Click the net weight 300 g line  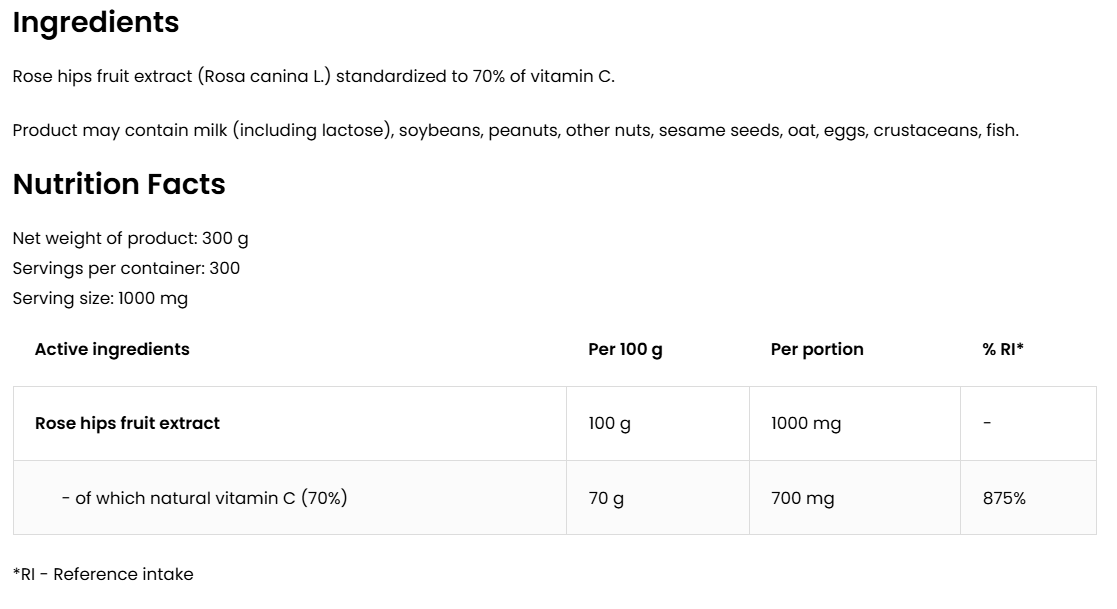[x=130, y=238]
